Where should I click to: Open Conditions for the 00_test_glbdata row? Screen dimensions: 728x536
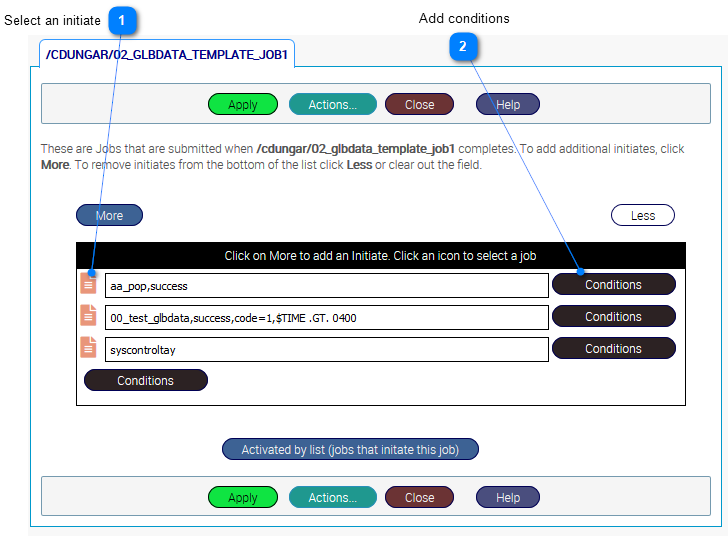(x=613, y=316)
